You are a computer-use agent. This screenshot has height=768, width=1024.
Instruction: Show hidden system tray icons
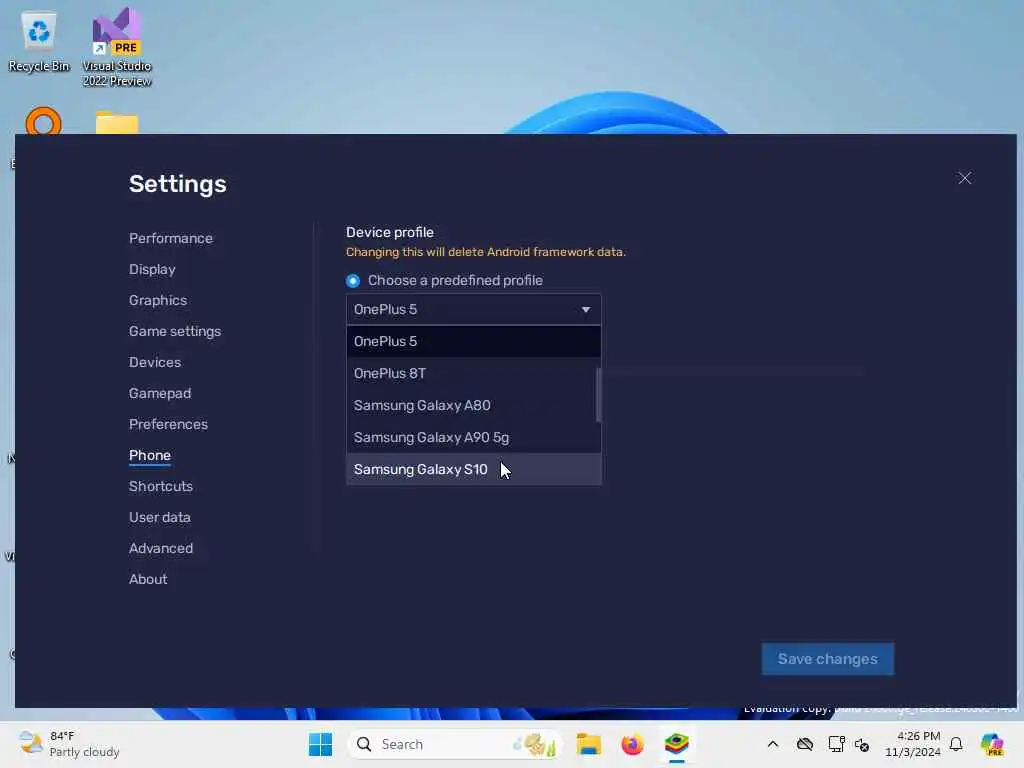773,744
